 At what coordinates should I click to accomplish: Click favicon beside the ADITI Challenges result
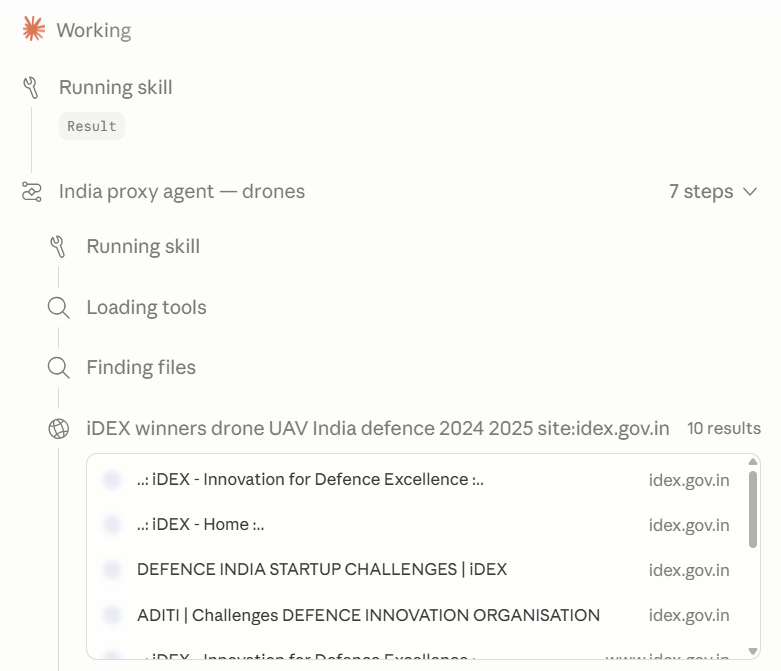[x=112, y=615]
